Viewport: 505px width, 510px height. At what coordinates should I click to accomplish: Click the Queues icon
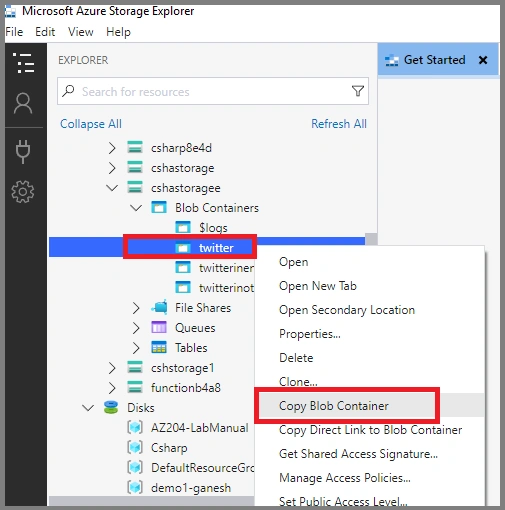(x=159, y=327)
